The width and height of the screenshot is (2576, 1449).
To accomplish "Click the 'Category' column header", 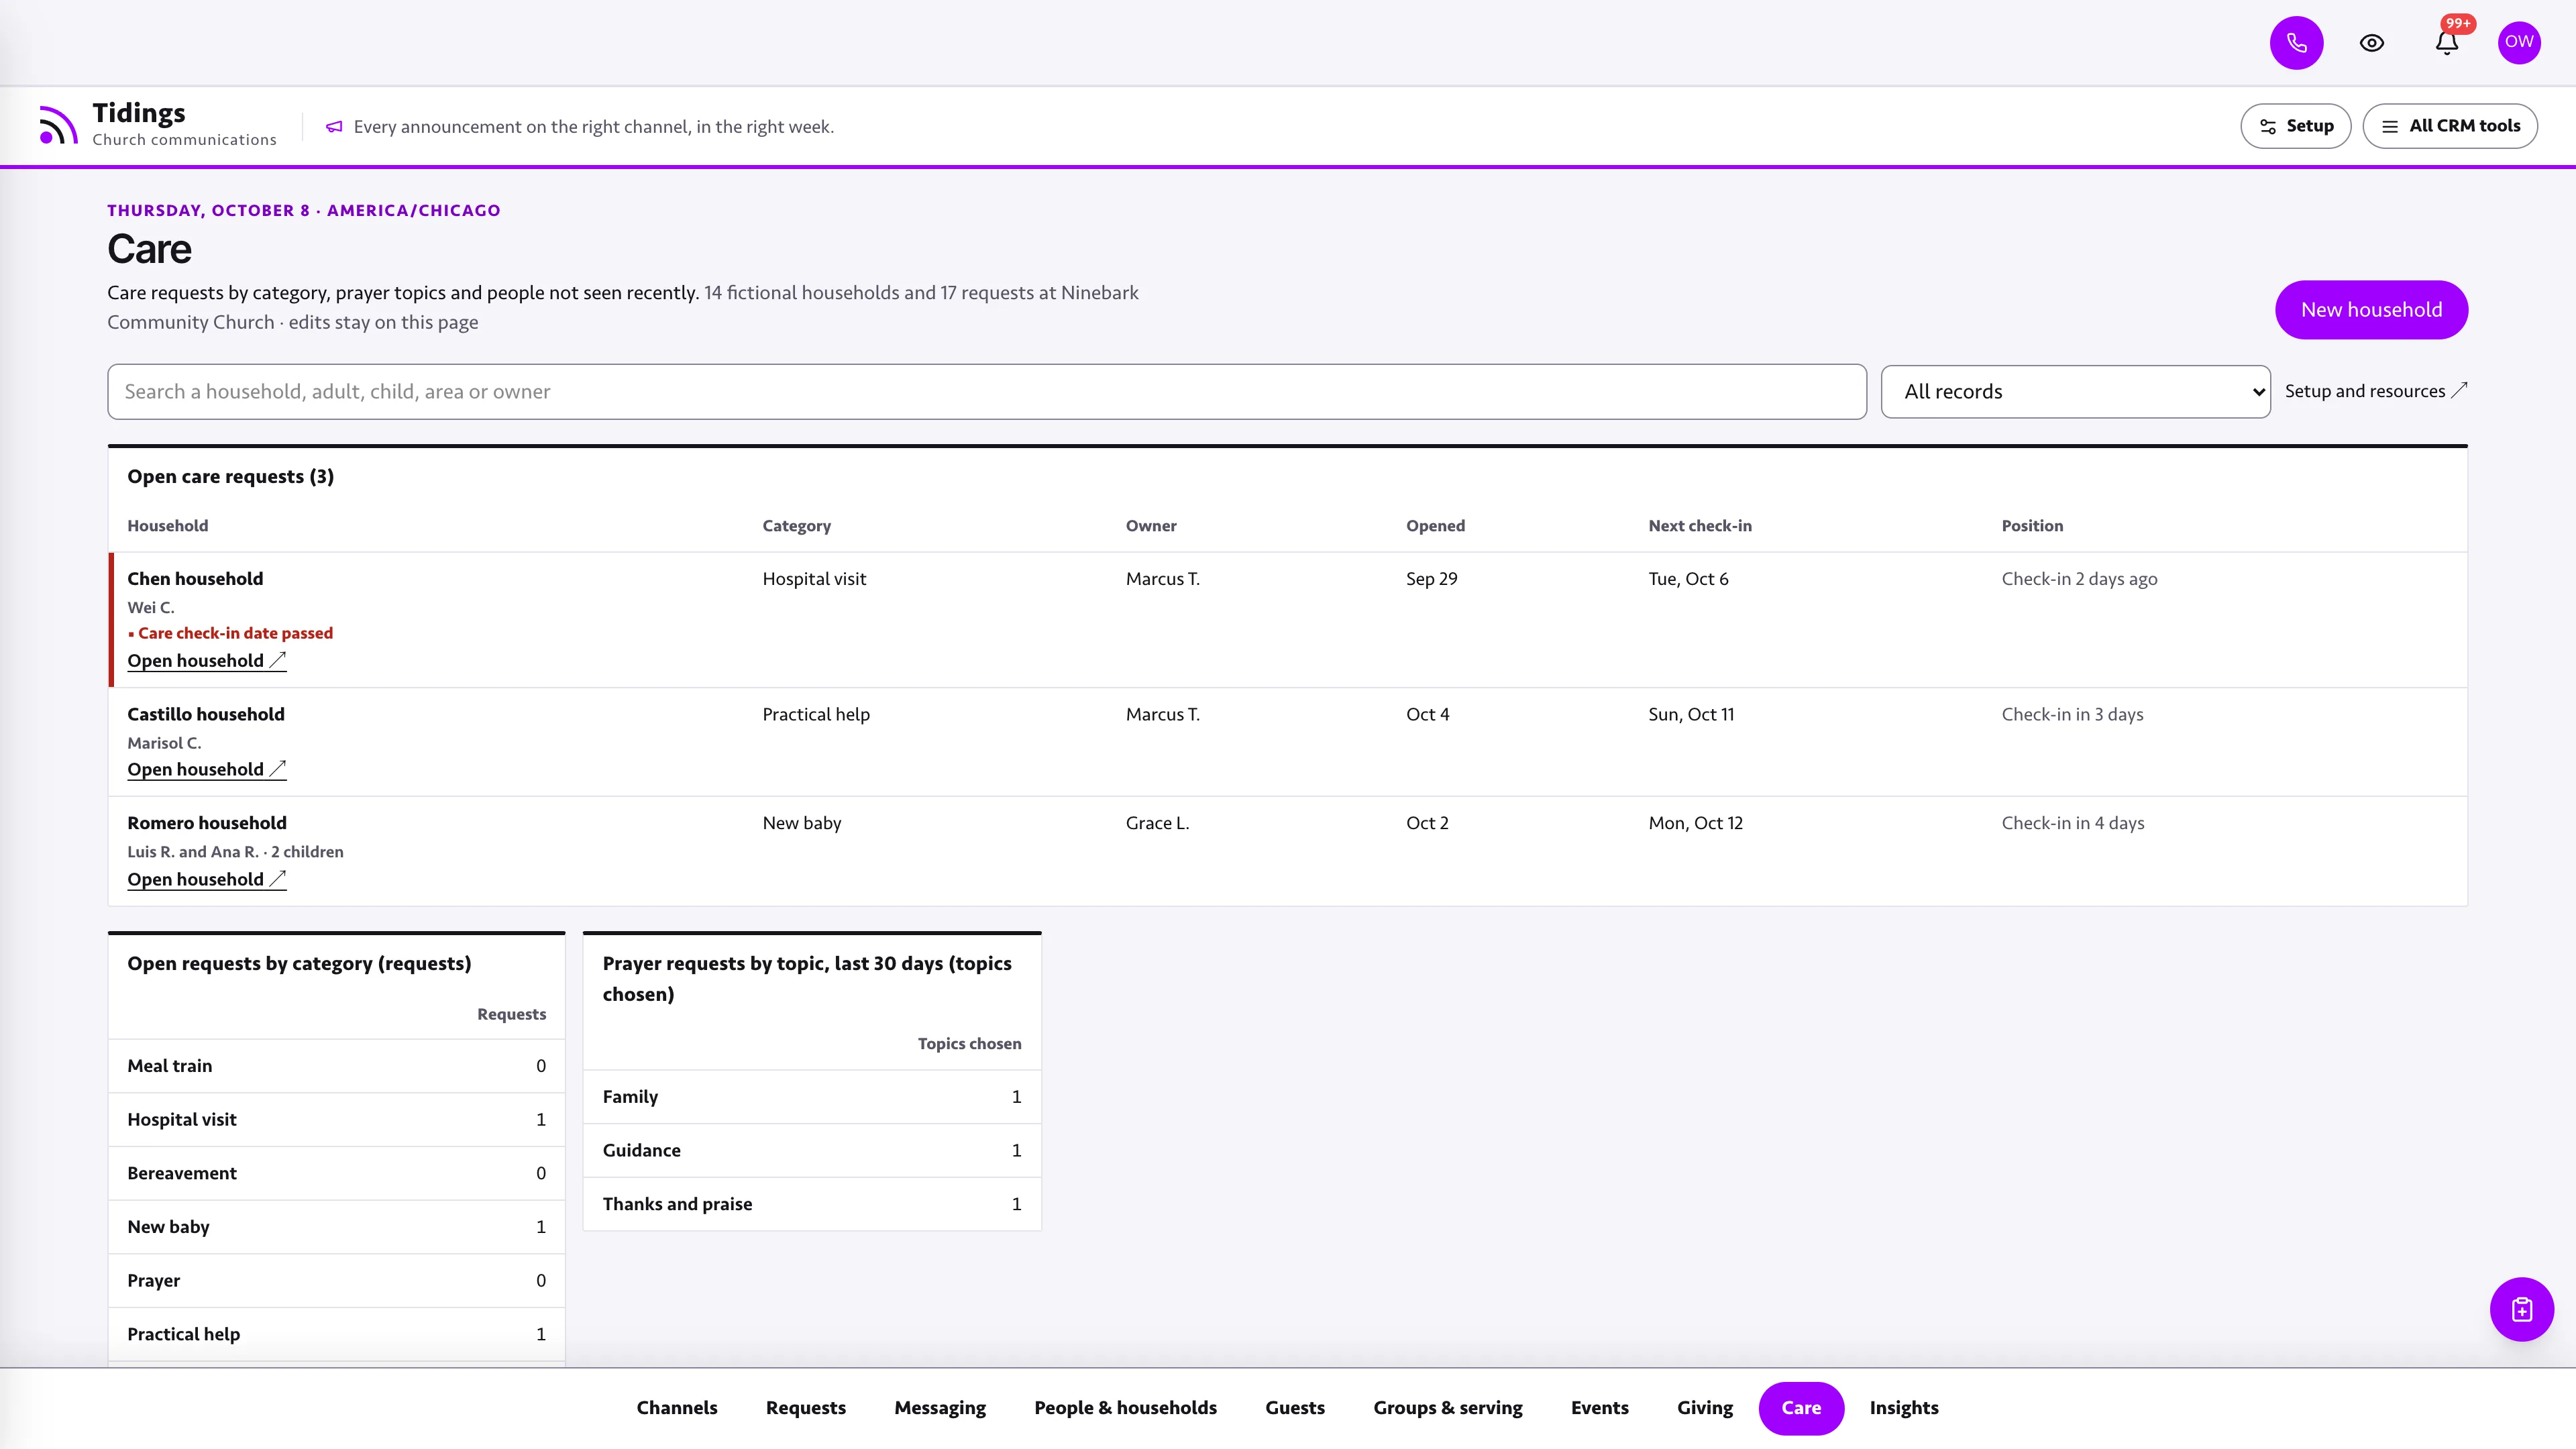I will [796, 526].
